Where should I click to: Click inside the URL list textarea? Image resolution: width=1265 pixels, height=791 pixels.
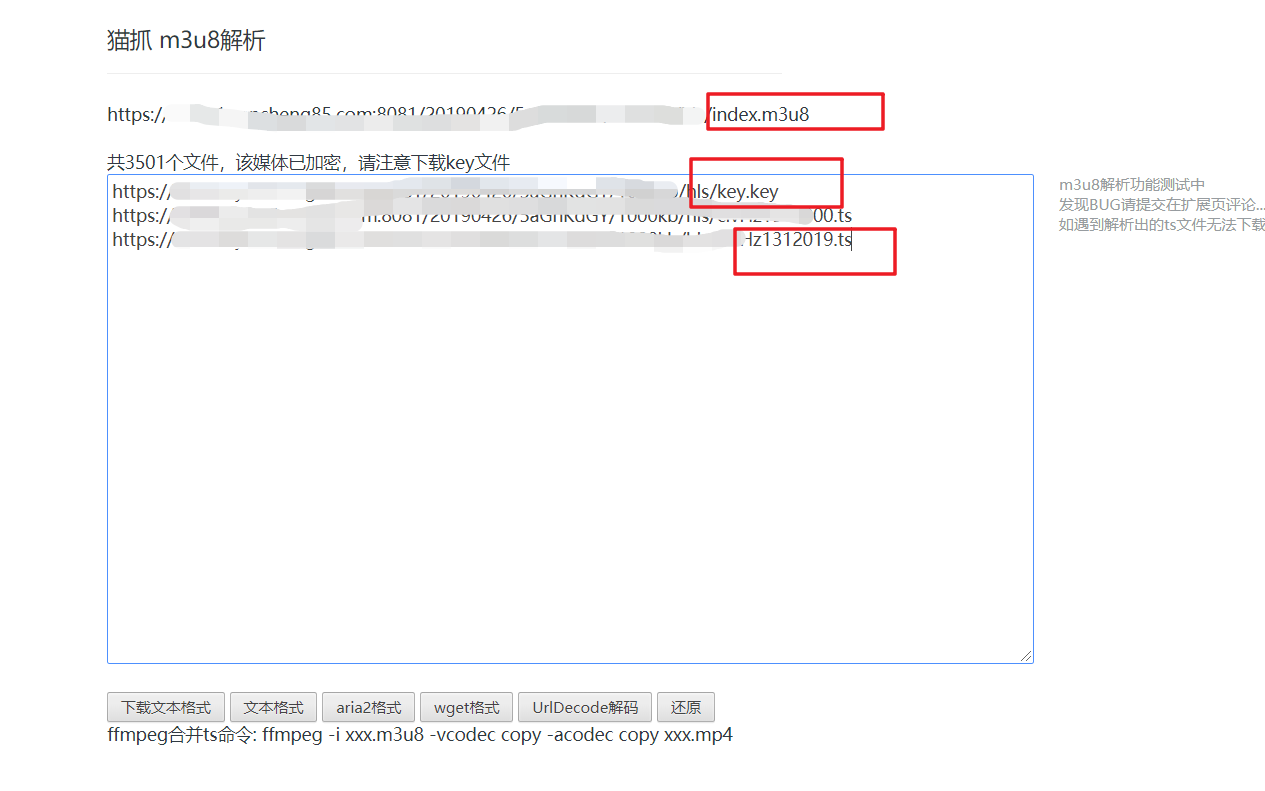point(570,420)
